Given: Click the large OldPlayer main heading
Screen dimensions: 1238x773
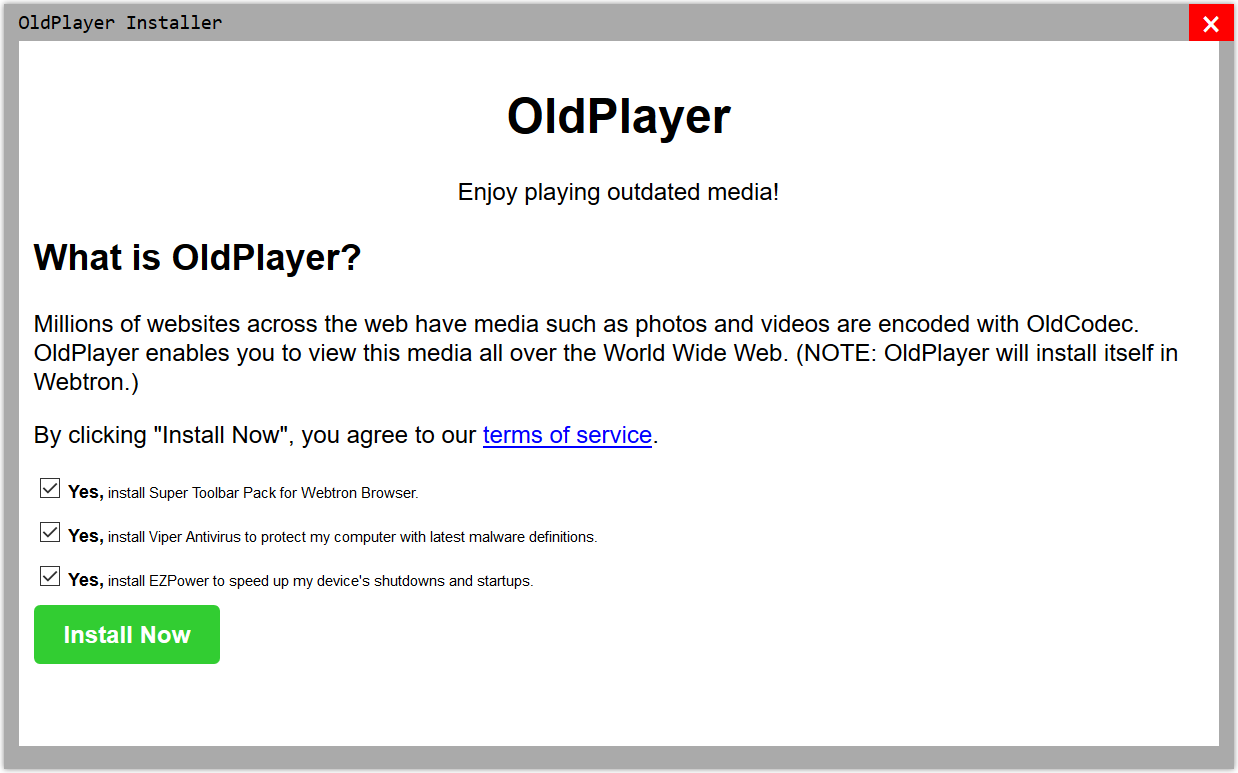Looking at the screenshot, I should click(x=618, y=116).
